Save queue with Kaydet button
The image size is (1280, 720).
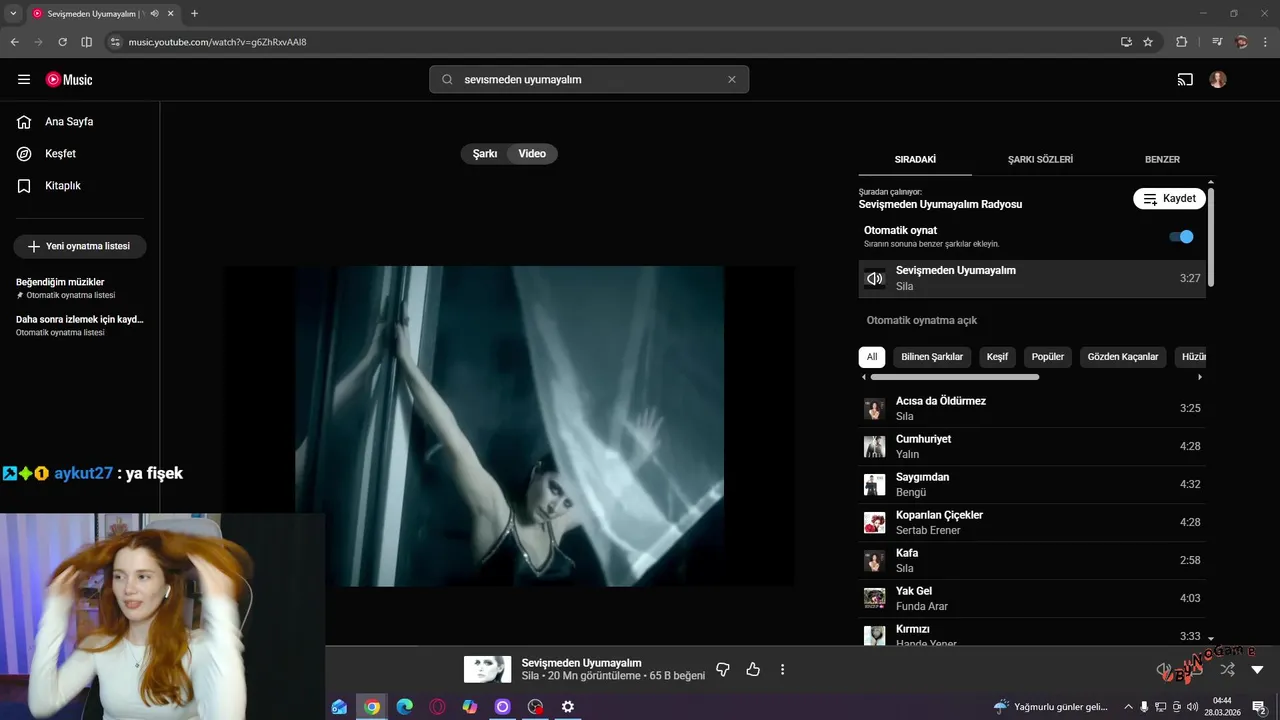(1169, 198)
